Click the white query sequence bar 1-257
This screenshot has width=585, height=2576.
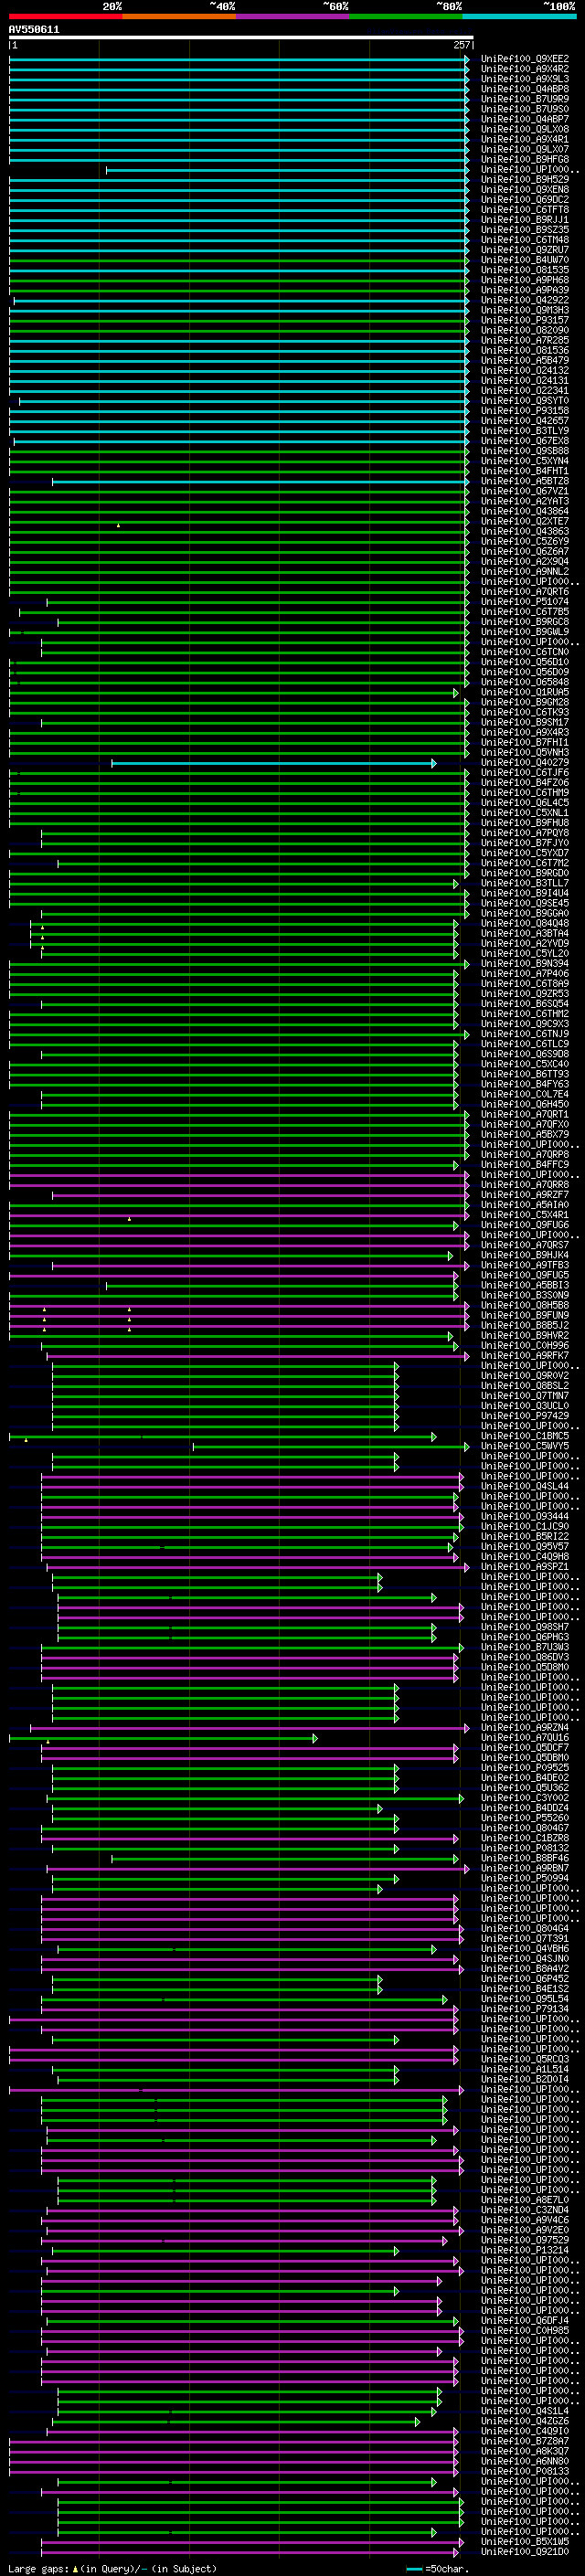[x=241, y=38]
